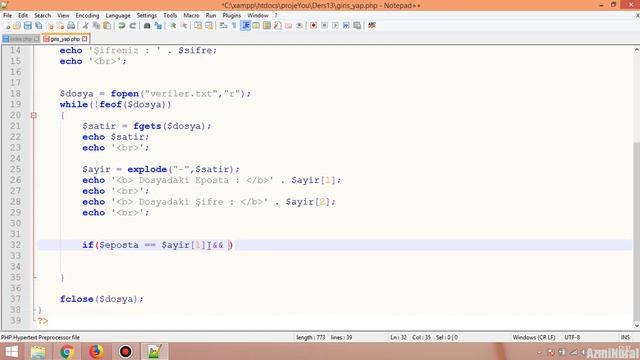This screenshot has width=640, height=360.
Task: Click the Playback macro icon
Action: 335,26
